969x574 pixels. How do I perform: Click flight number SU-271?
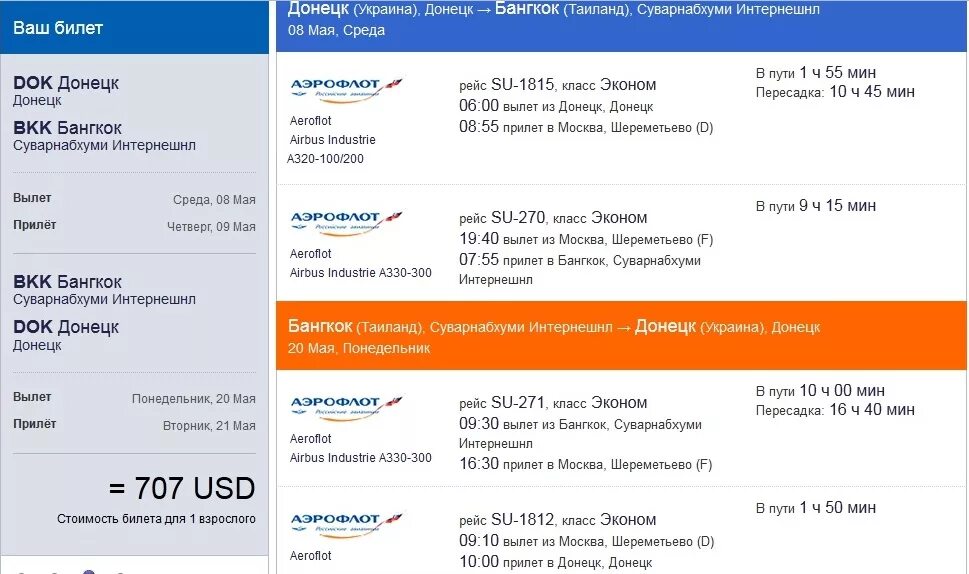(x=518, y=402)
